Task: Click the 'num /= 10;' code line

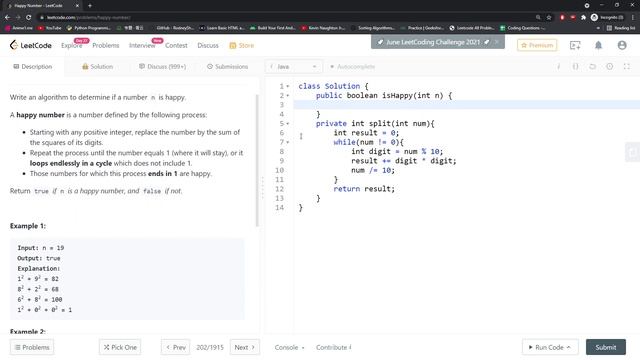Action: pos(373,170)
